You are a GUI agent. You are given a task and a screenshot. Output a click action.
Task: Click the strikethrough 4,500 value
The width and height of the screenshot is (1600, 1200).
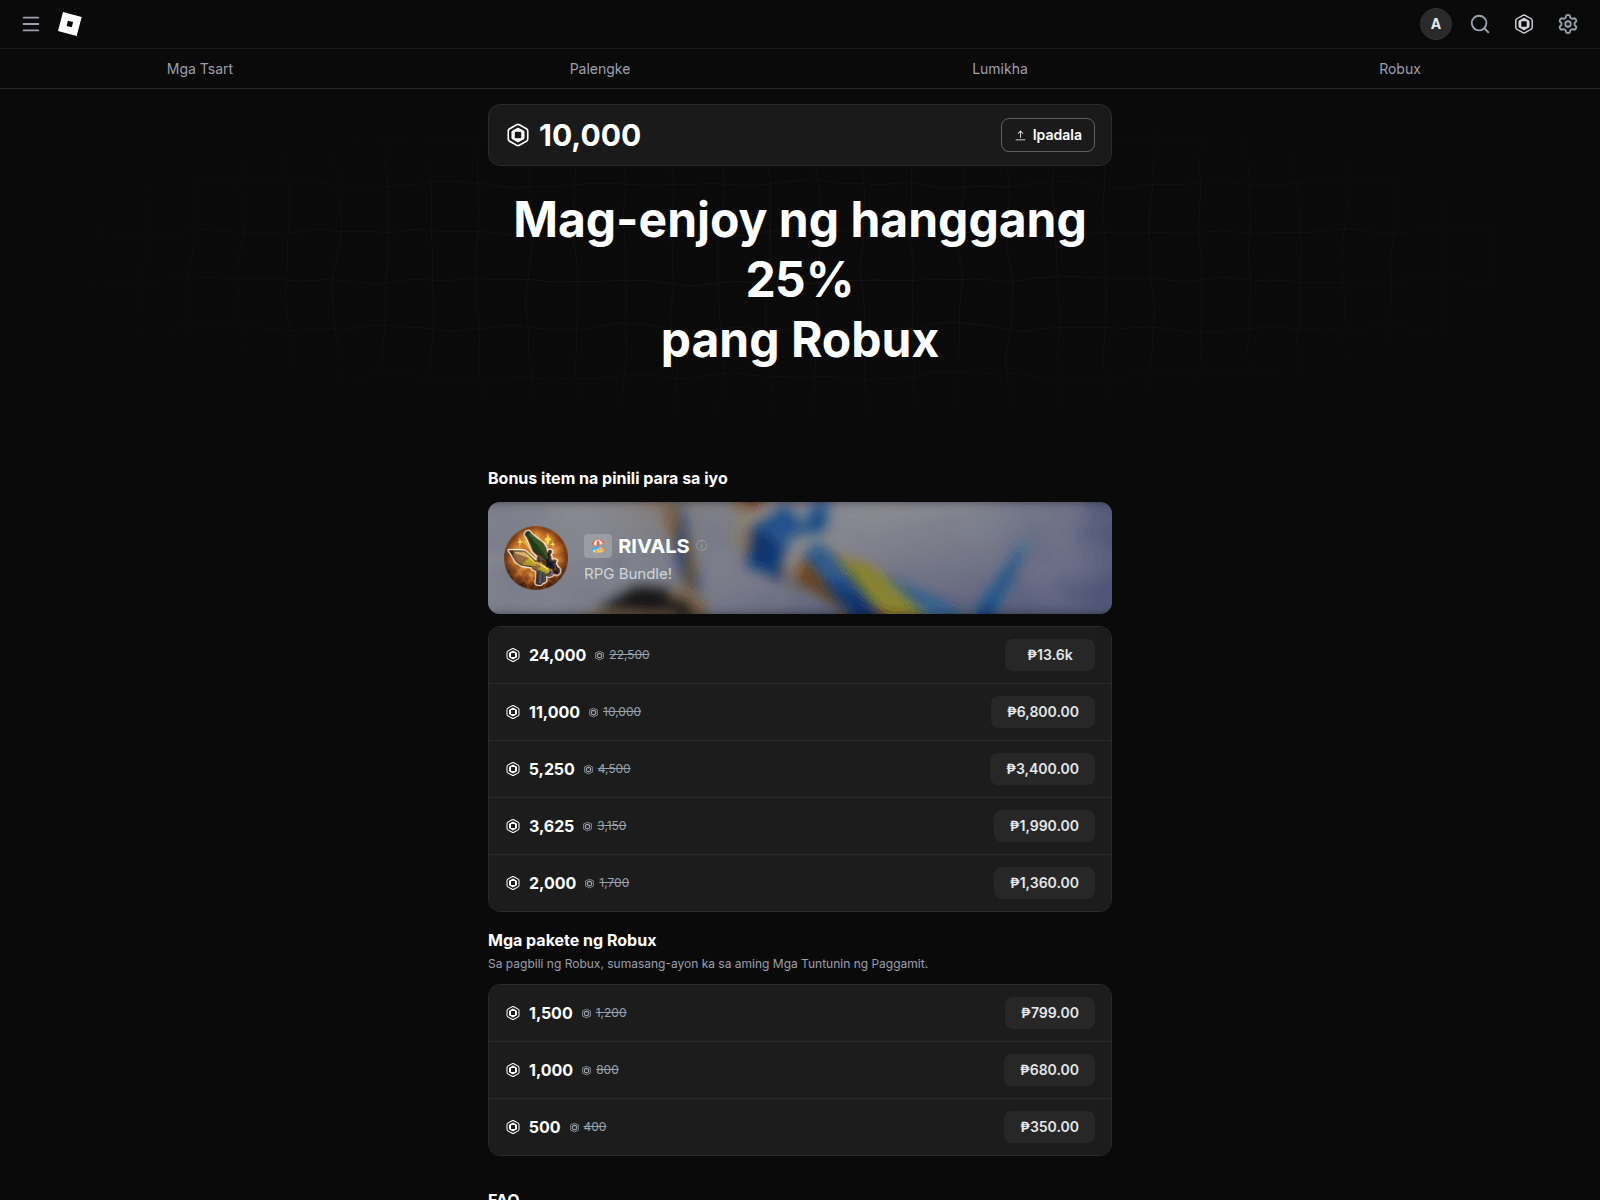(x=614, y=769)
